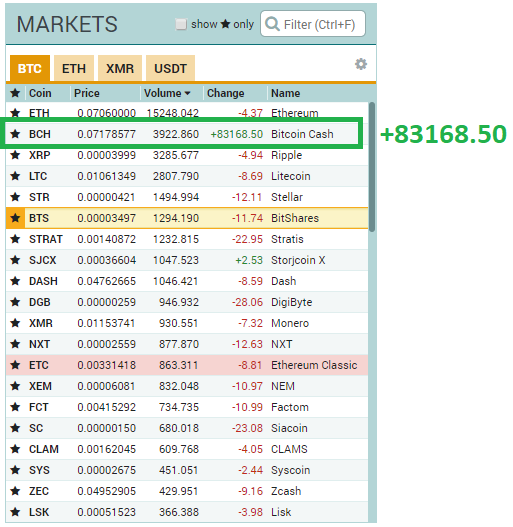This screenshot has width=513, height=527.
Task: Select the Ethereum name cell
Action: 294,113
